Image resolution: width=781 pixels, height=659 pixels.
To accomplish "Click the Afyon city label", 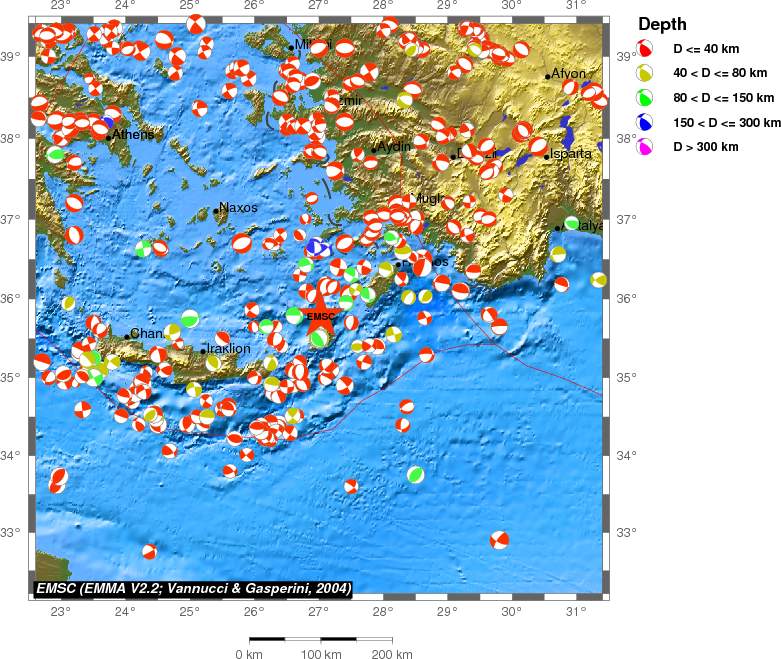I will point(568,74).
